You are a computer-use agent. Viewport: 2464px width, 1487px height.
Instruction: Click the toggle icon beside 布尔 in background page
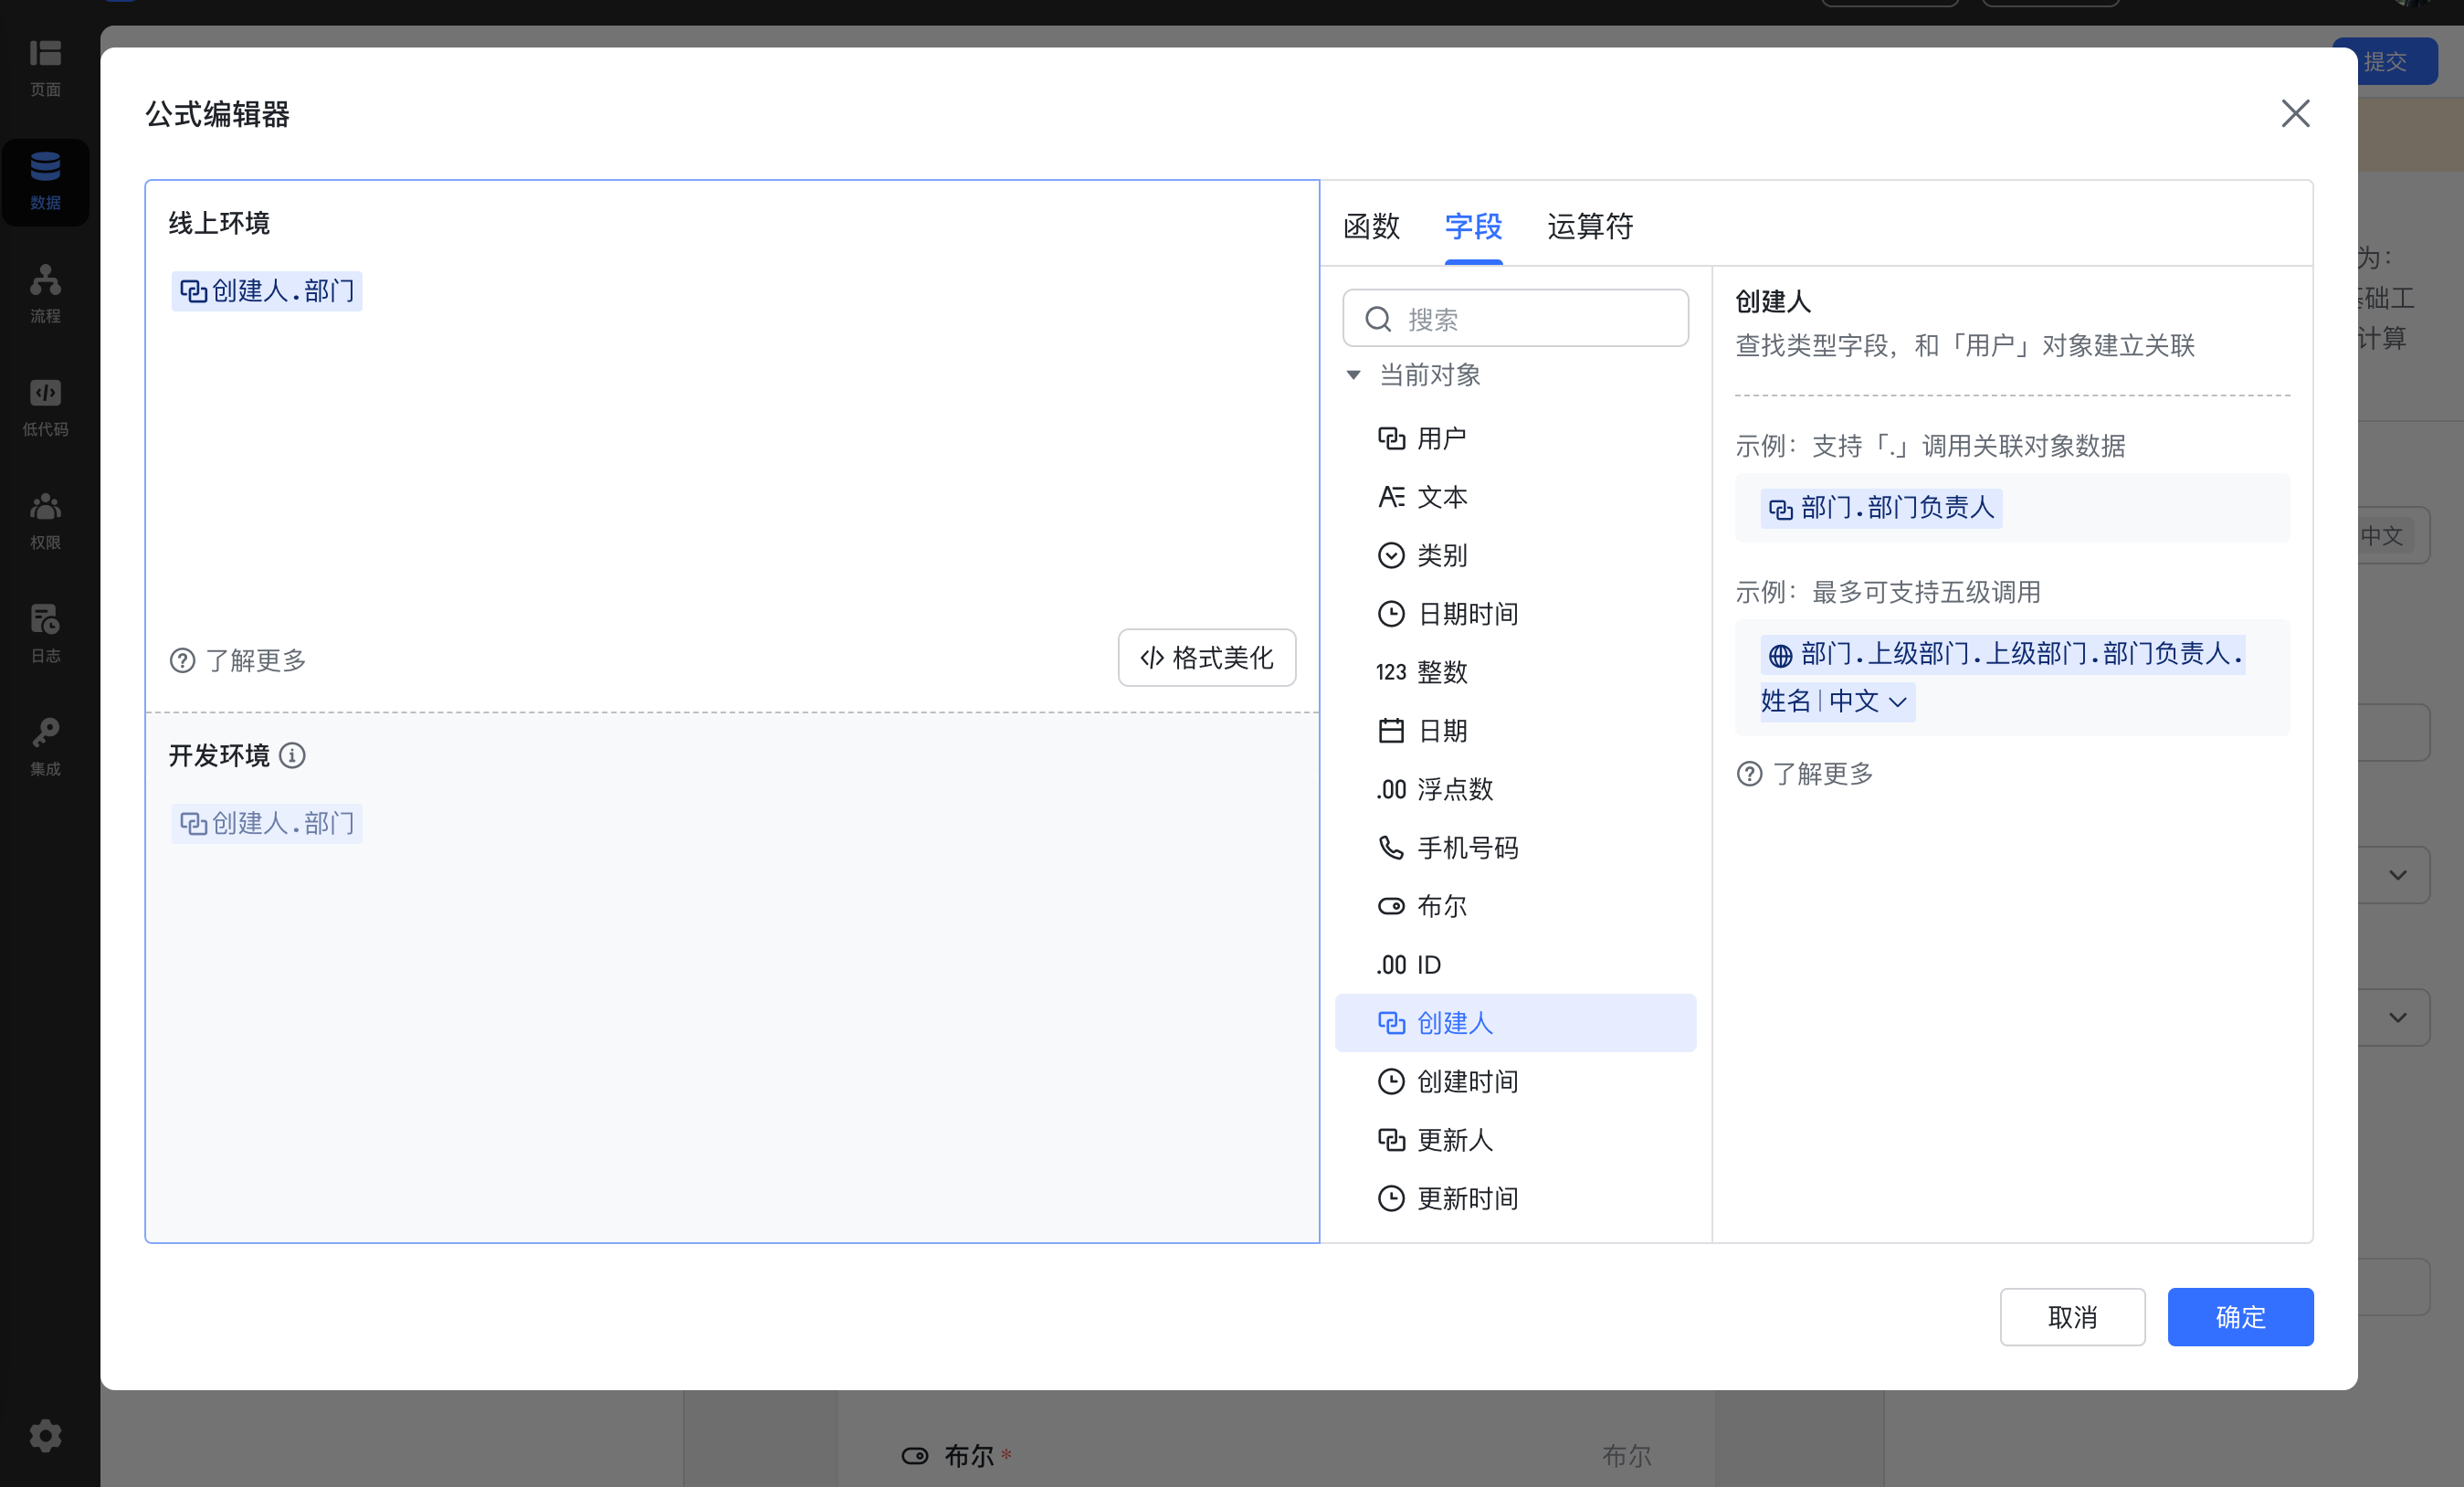click(x=915, y=1456)
